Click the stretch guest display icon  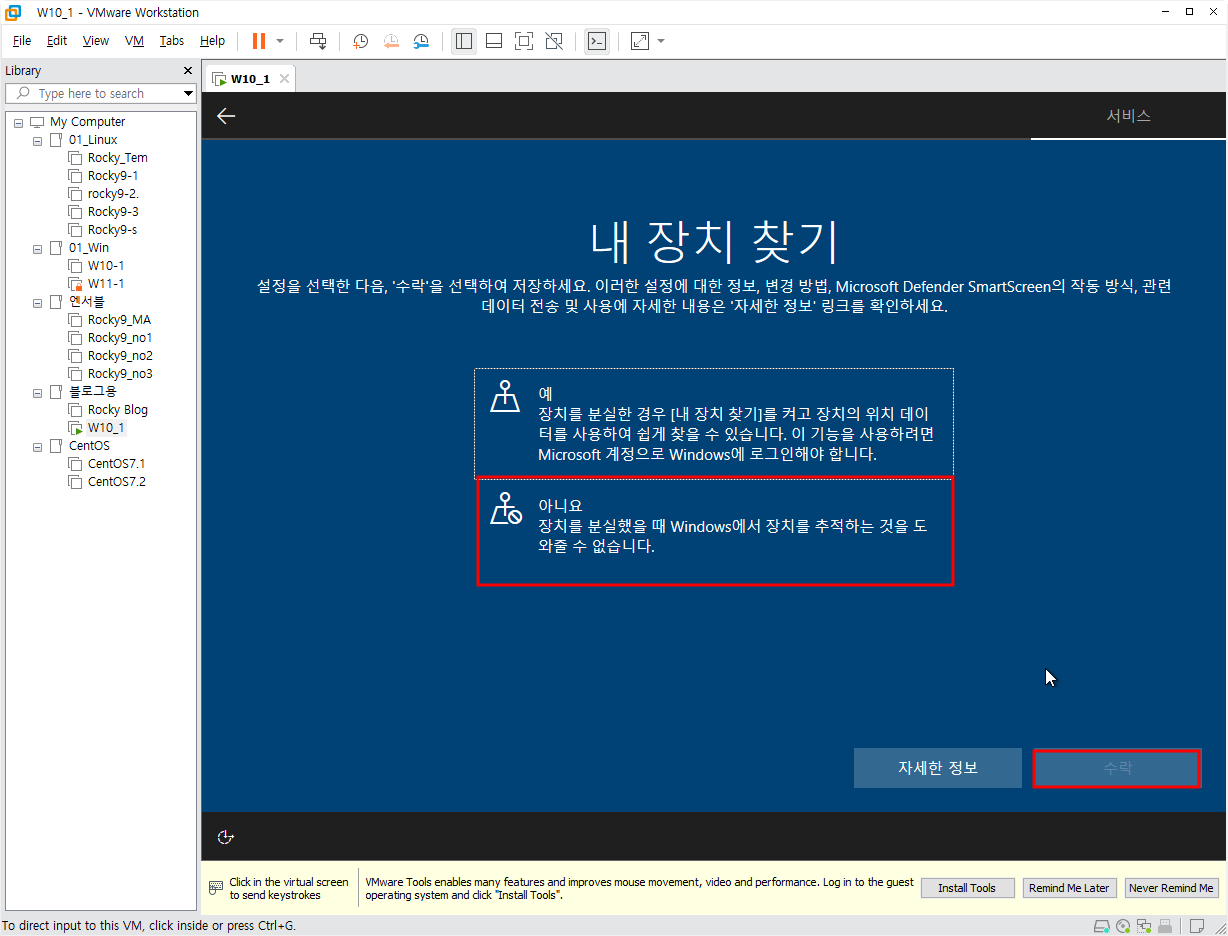click(640, 41)
